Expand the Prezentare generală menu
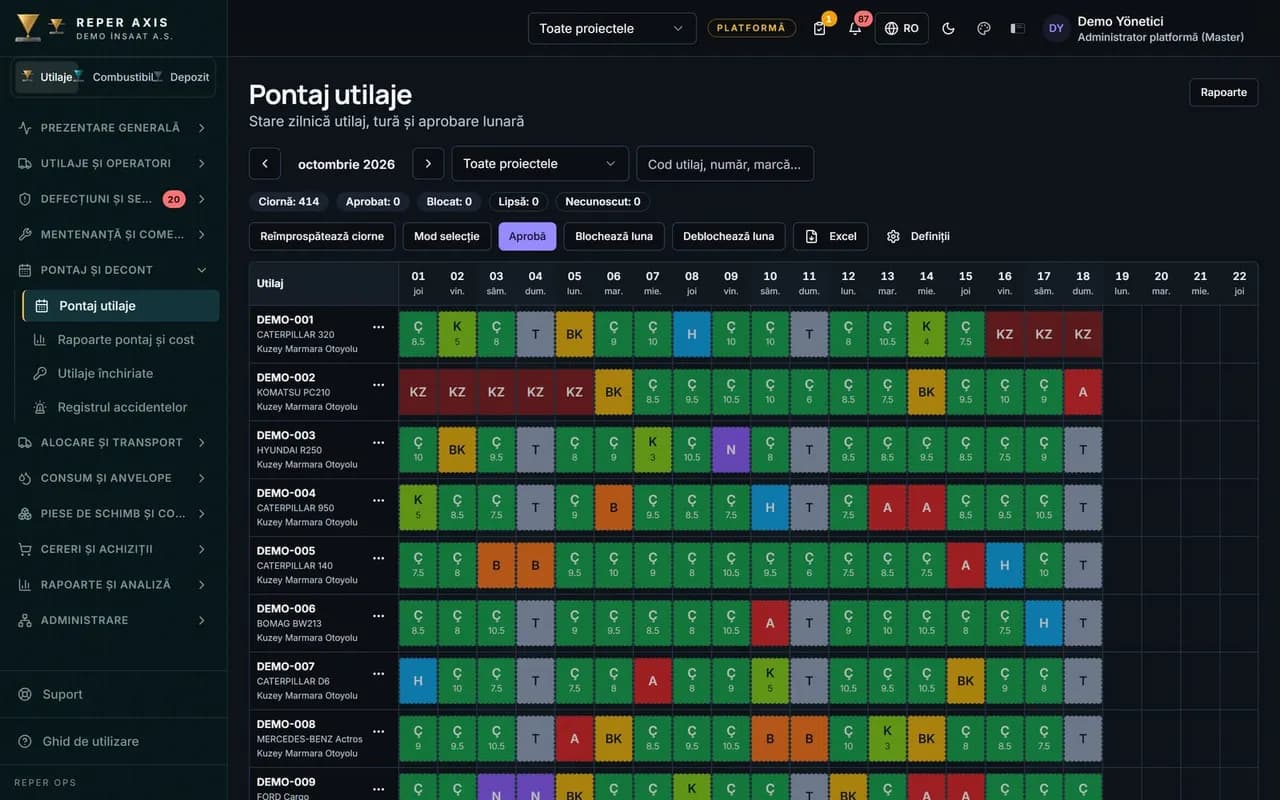The width and height of the screenshot is (1280, 800). 113,128
